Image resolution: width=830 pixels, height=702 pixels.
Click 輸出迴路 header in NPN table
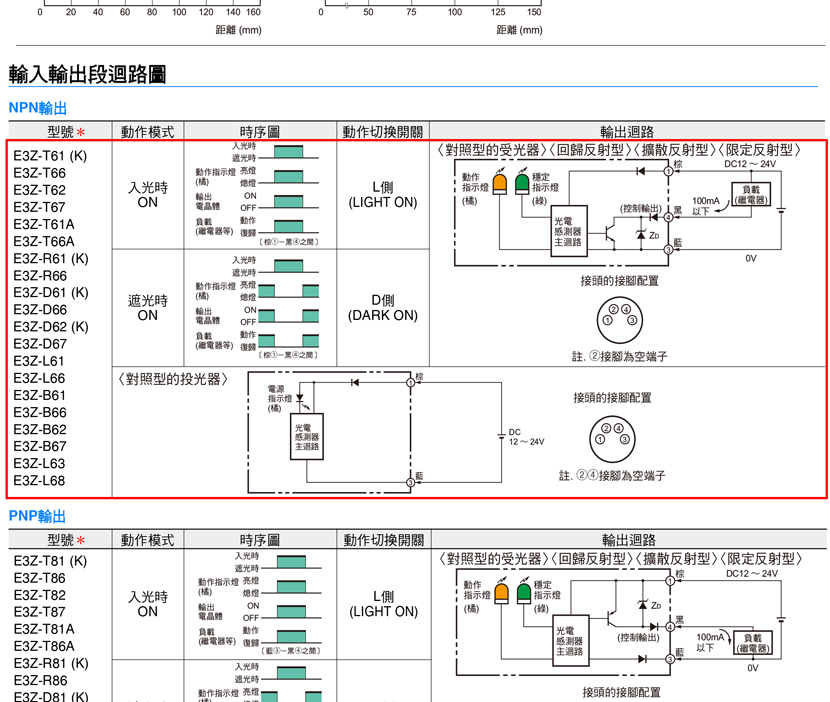627,132
